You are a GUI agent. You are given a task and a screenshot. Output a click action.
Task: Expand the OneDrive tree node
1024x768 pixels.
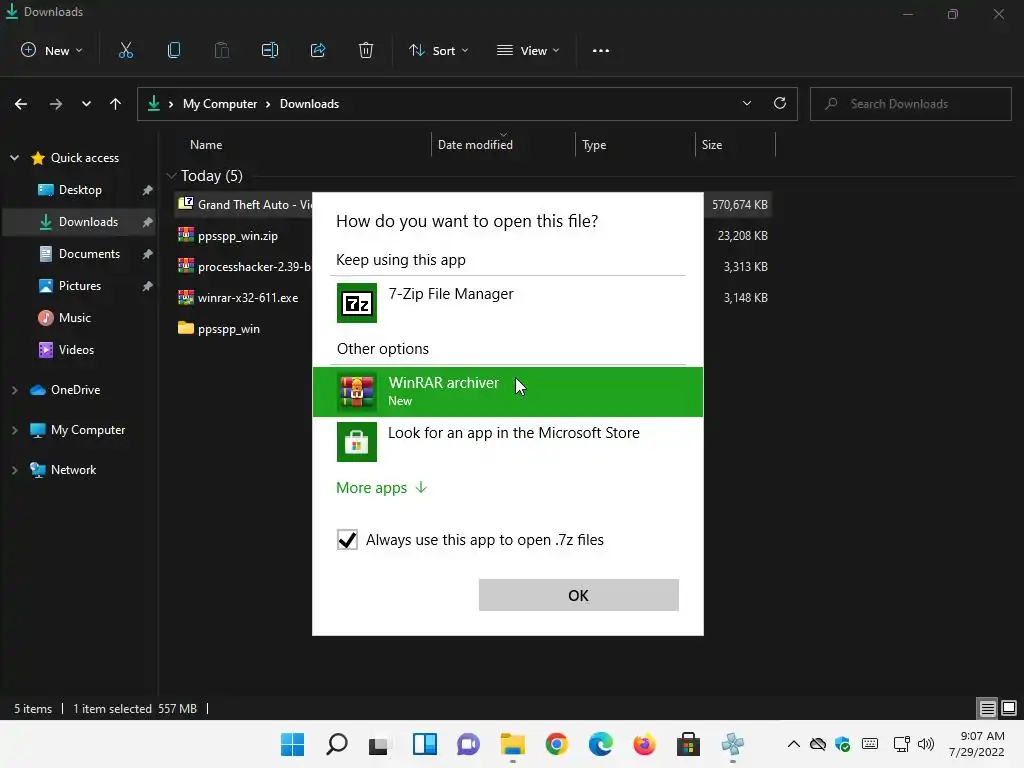coord(14,390)
